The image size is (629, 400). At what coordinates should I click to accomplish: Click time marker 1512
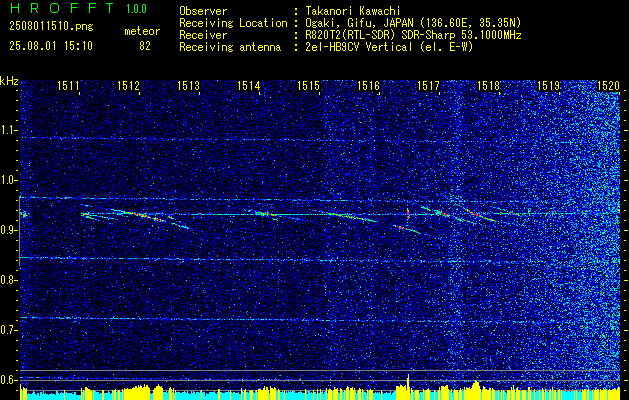pos(128,85)
